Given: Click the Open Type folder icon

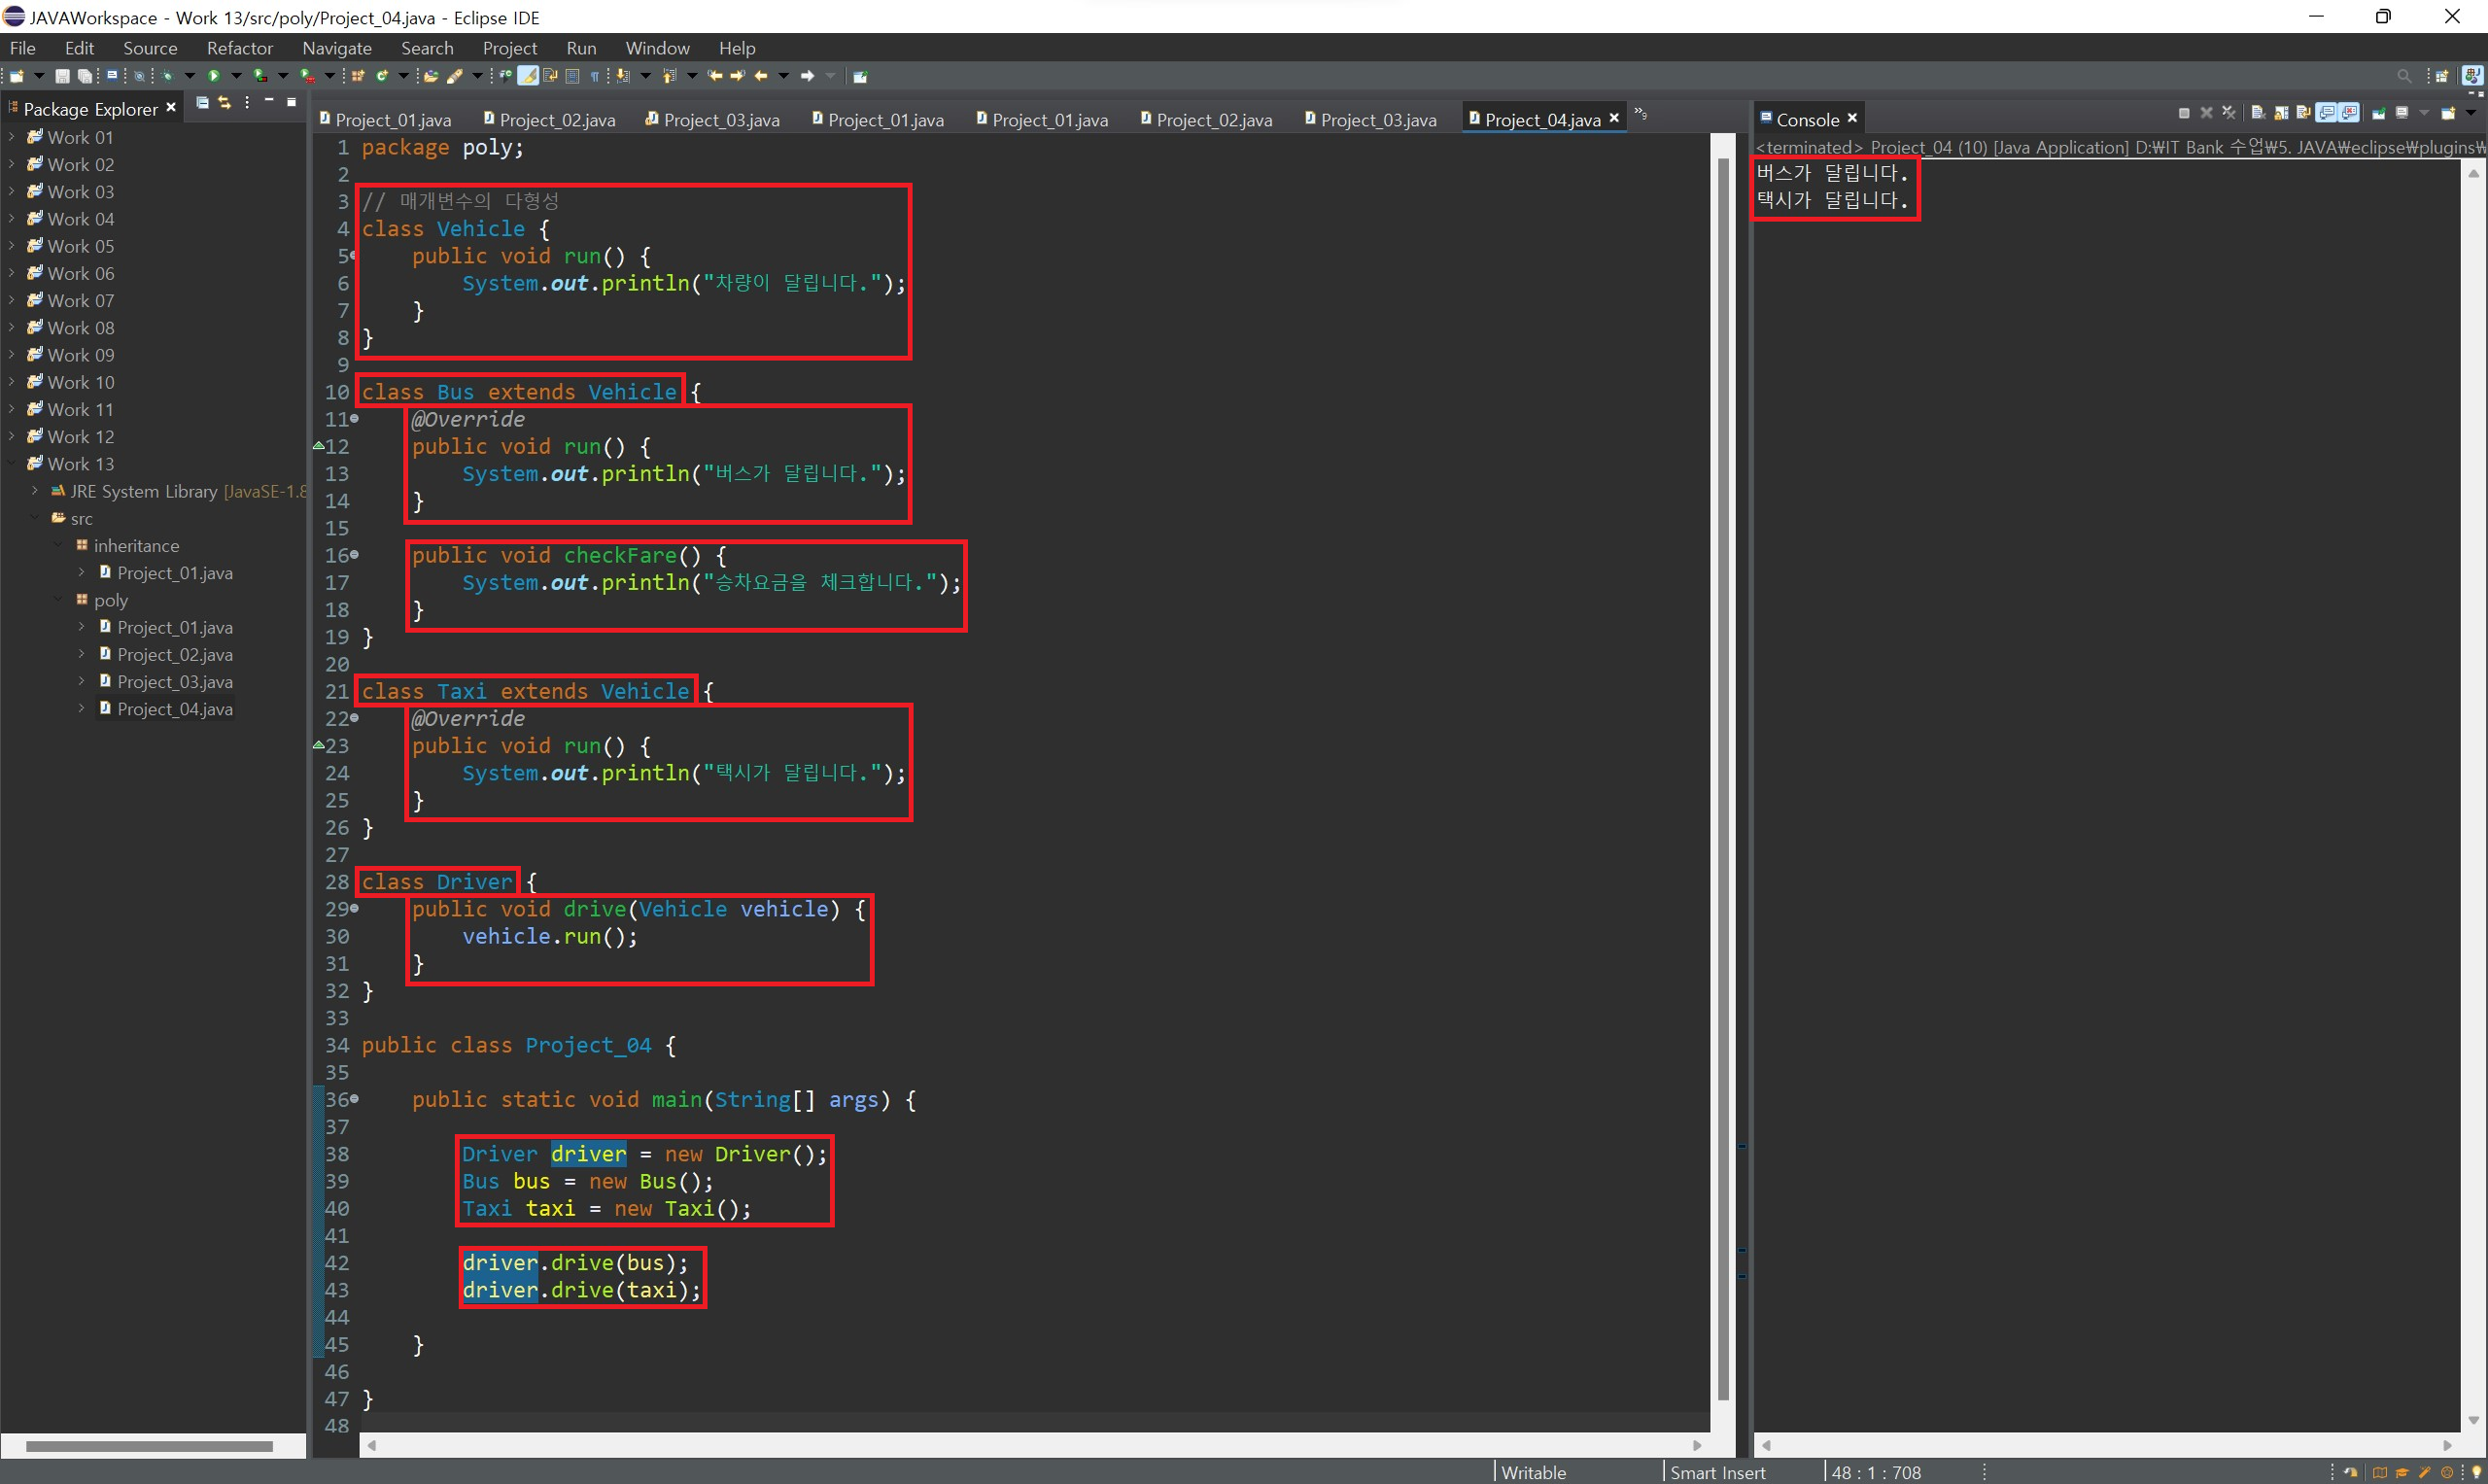Looking at the screenshot, I should click(431, 76).
